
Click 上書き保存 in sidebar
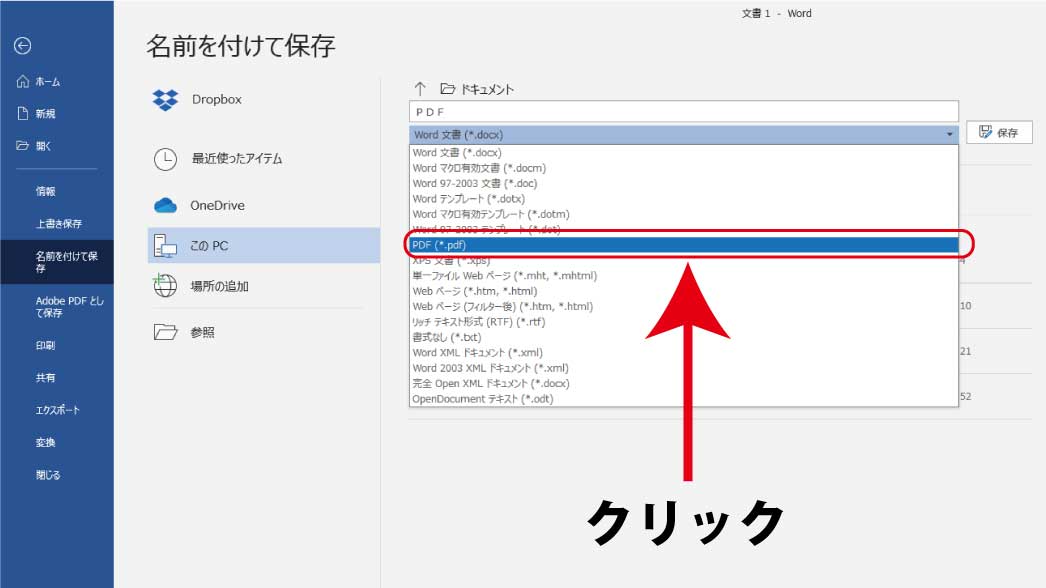[x=59, y=224]
